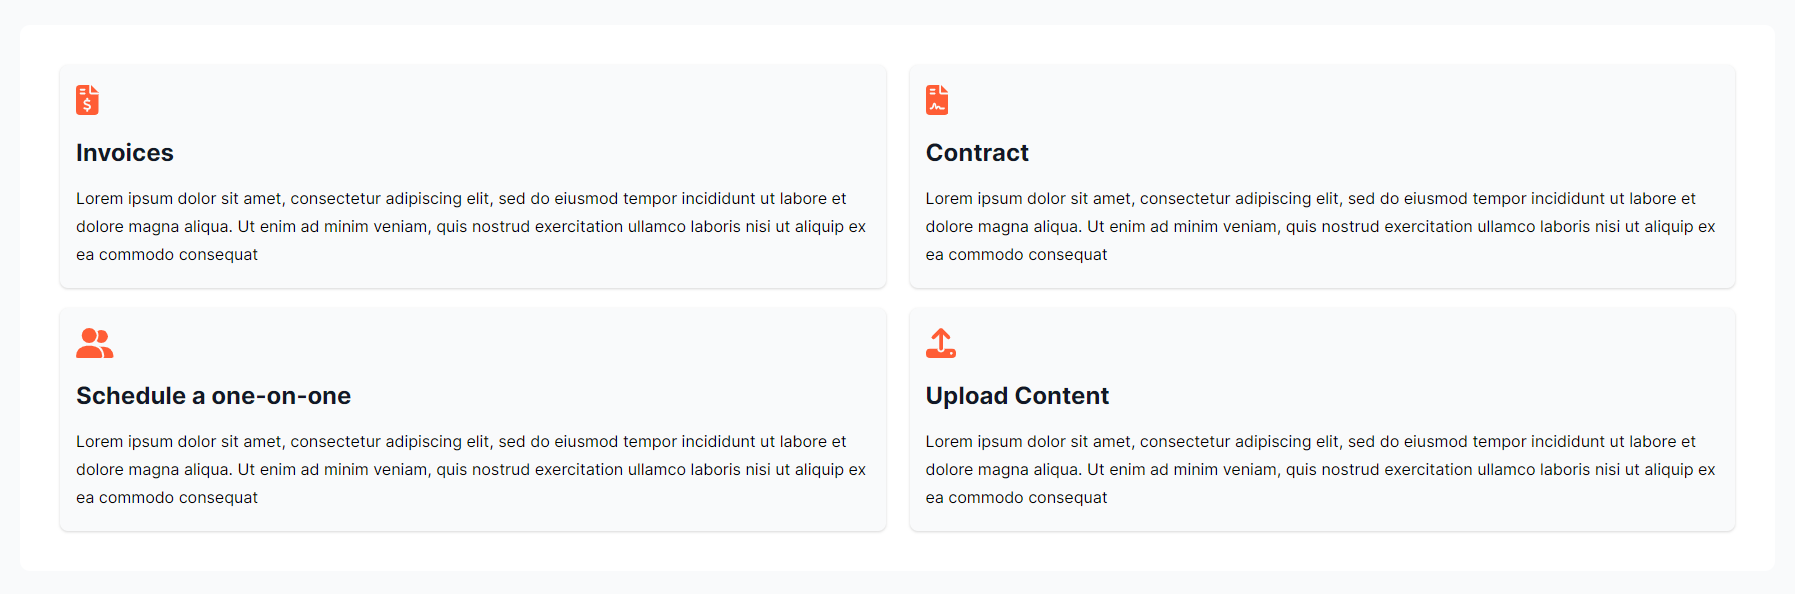
Task: Click the upload arrow icon
Action: click(x=941, y=343)
